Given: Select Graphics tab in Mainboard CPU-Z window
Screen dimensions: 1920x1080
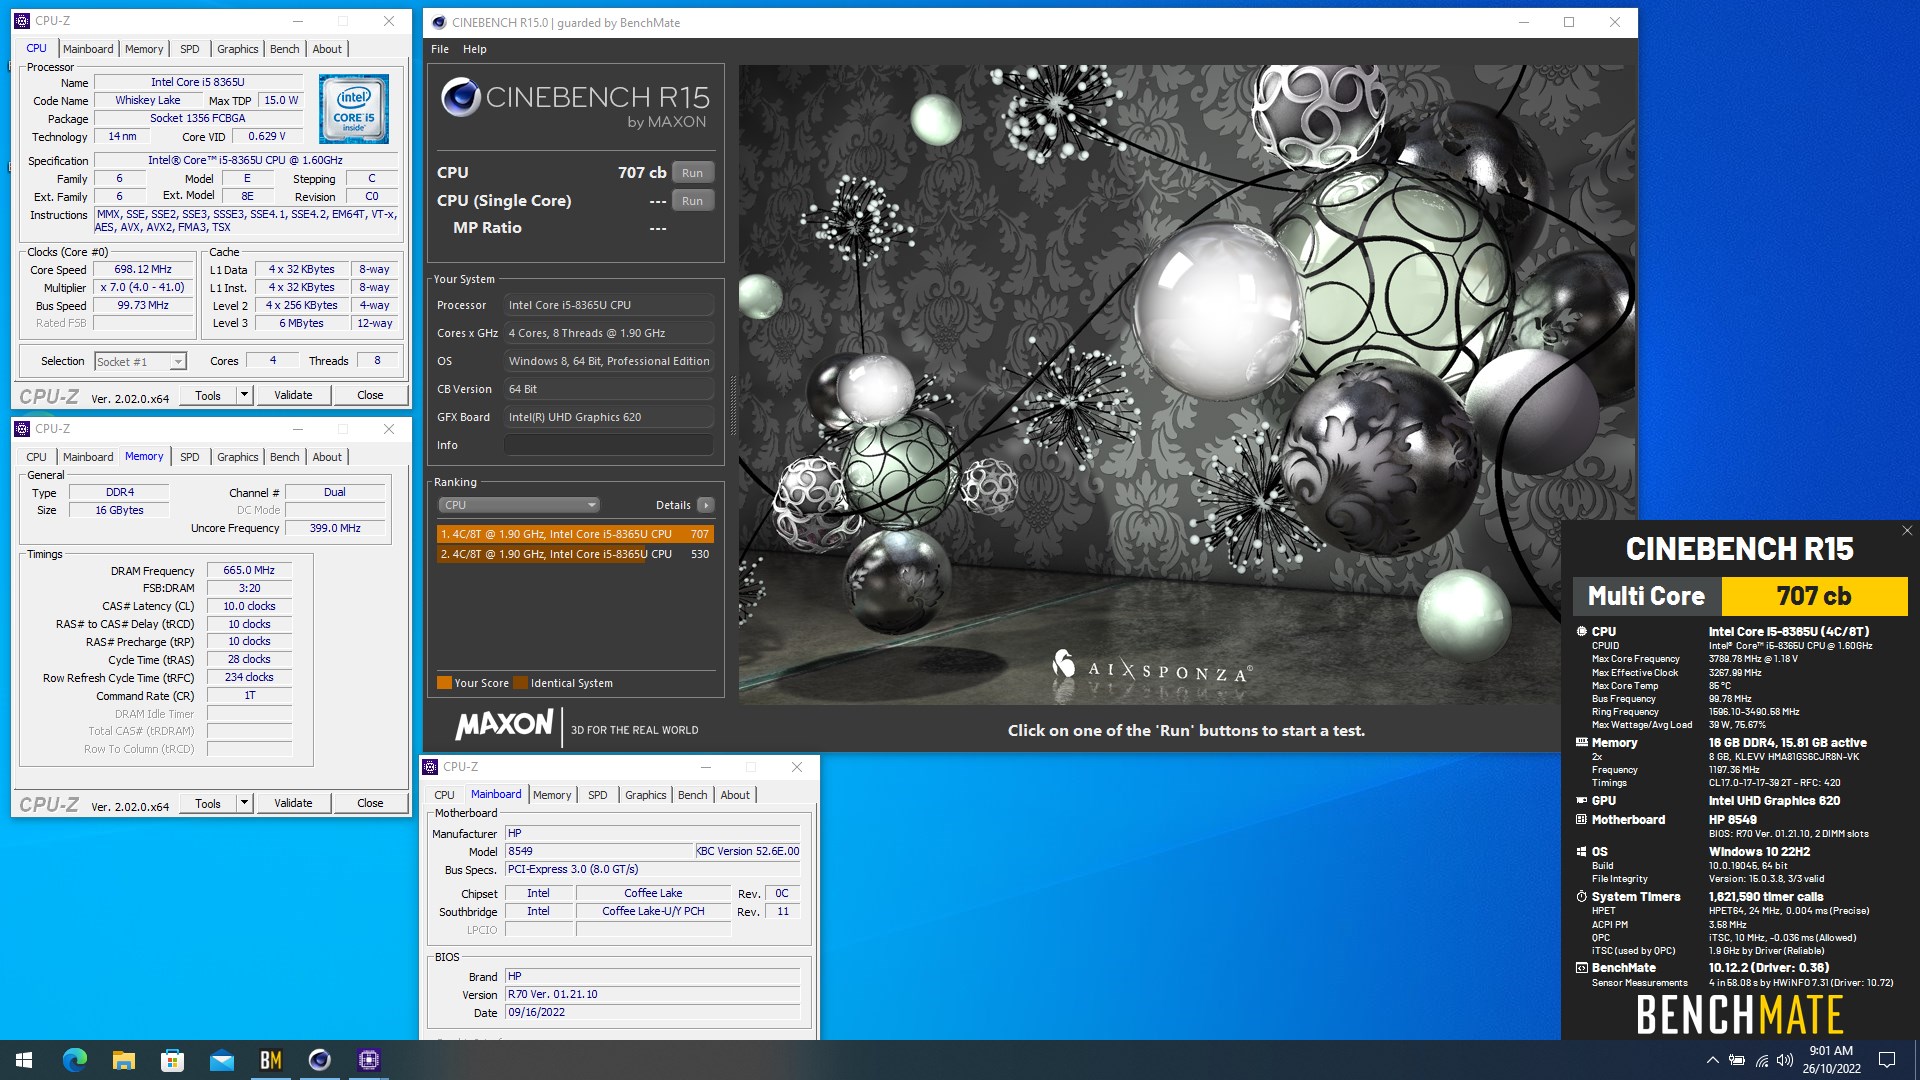Looking at the screenshot, I should (646, 795).
